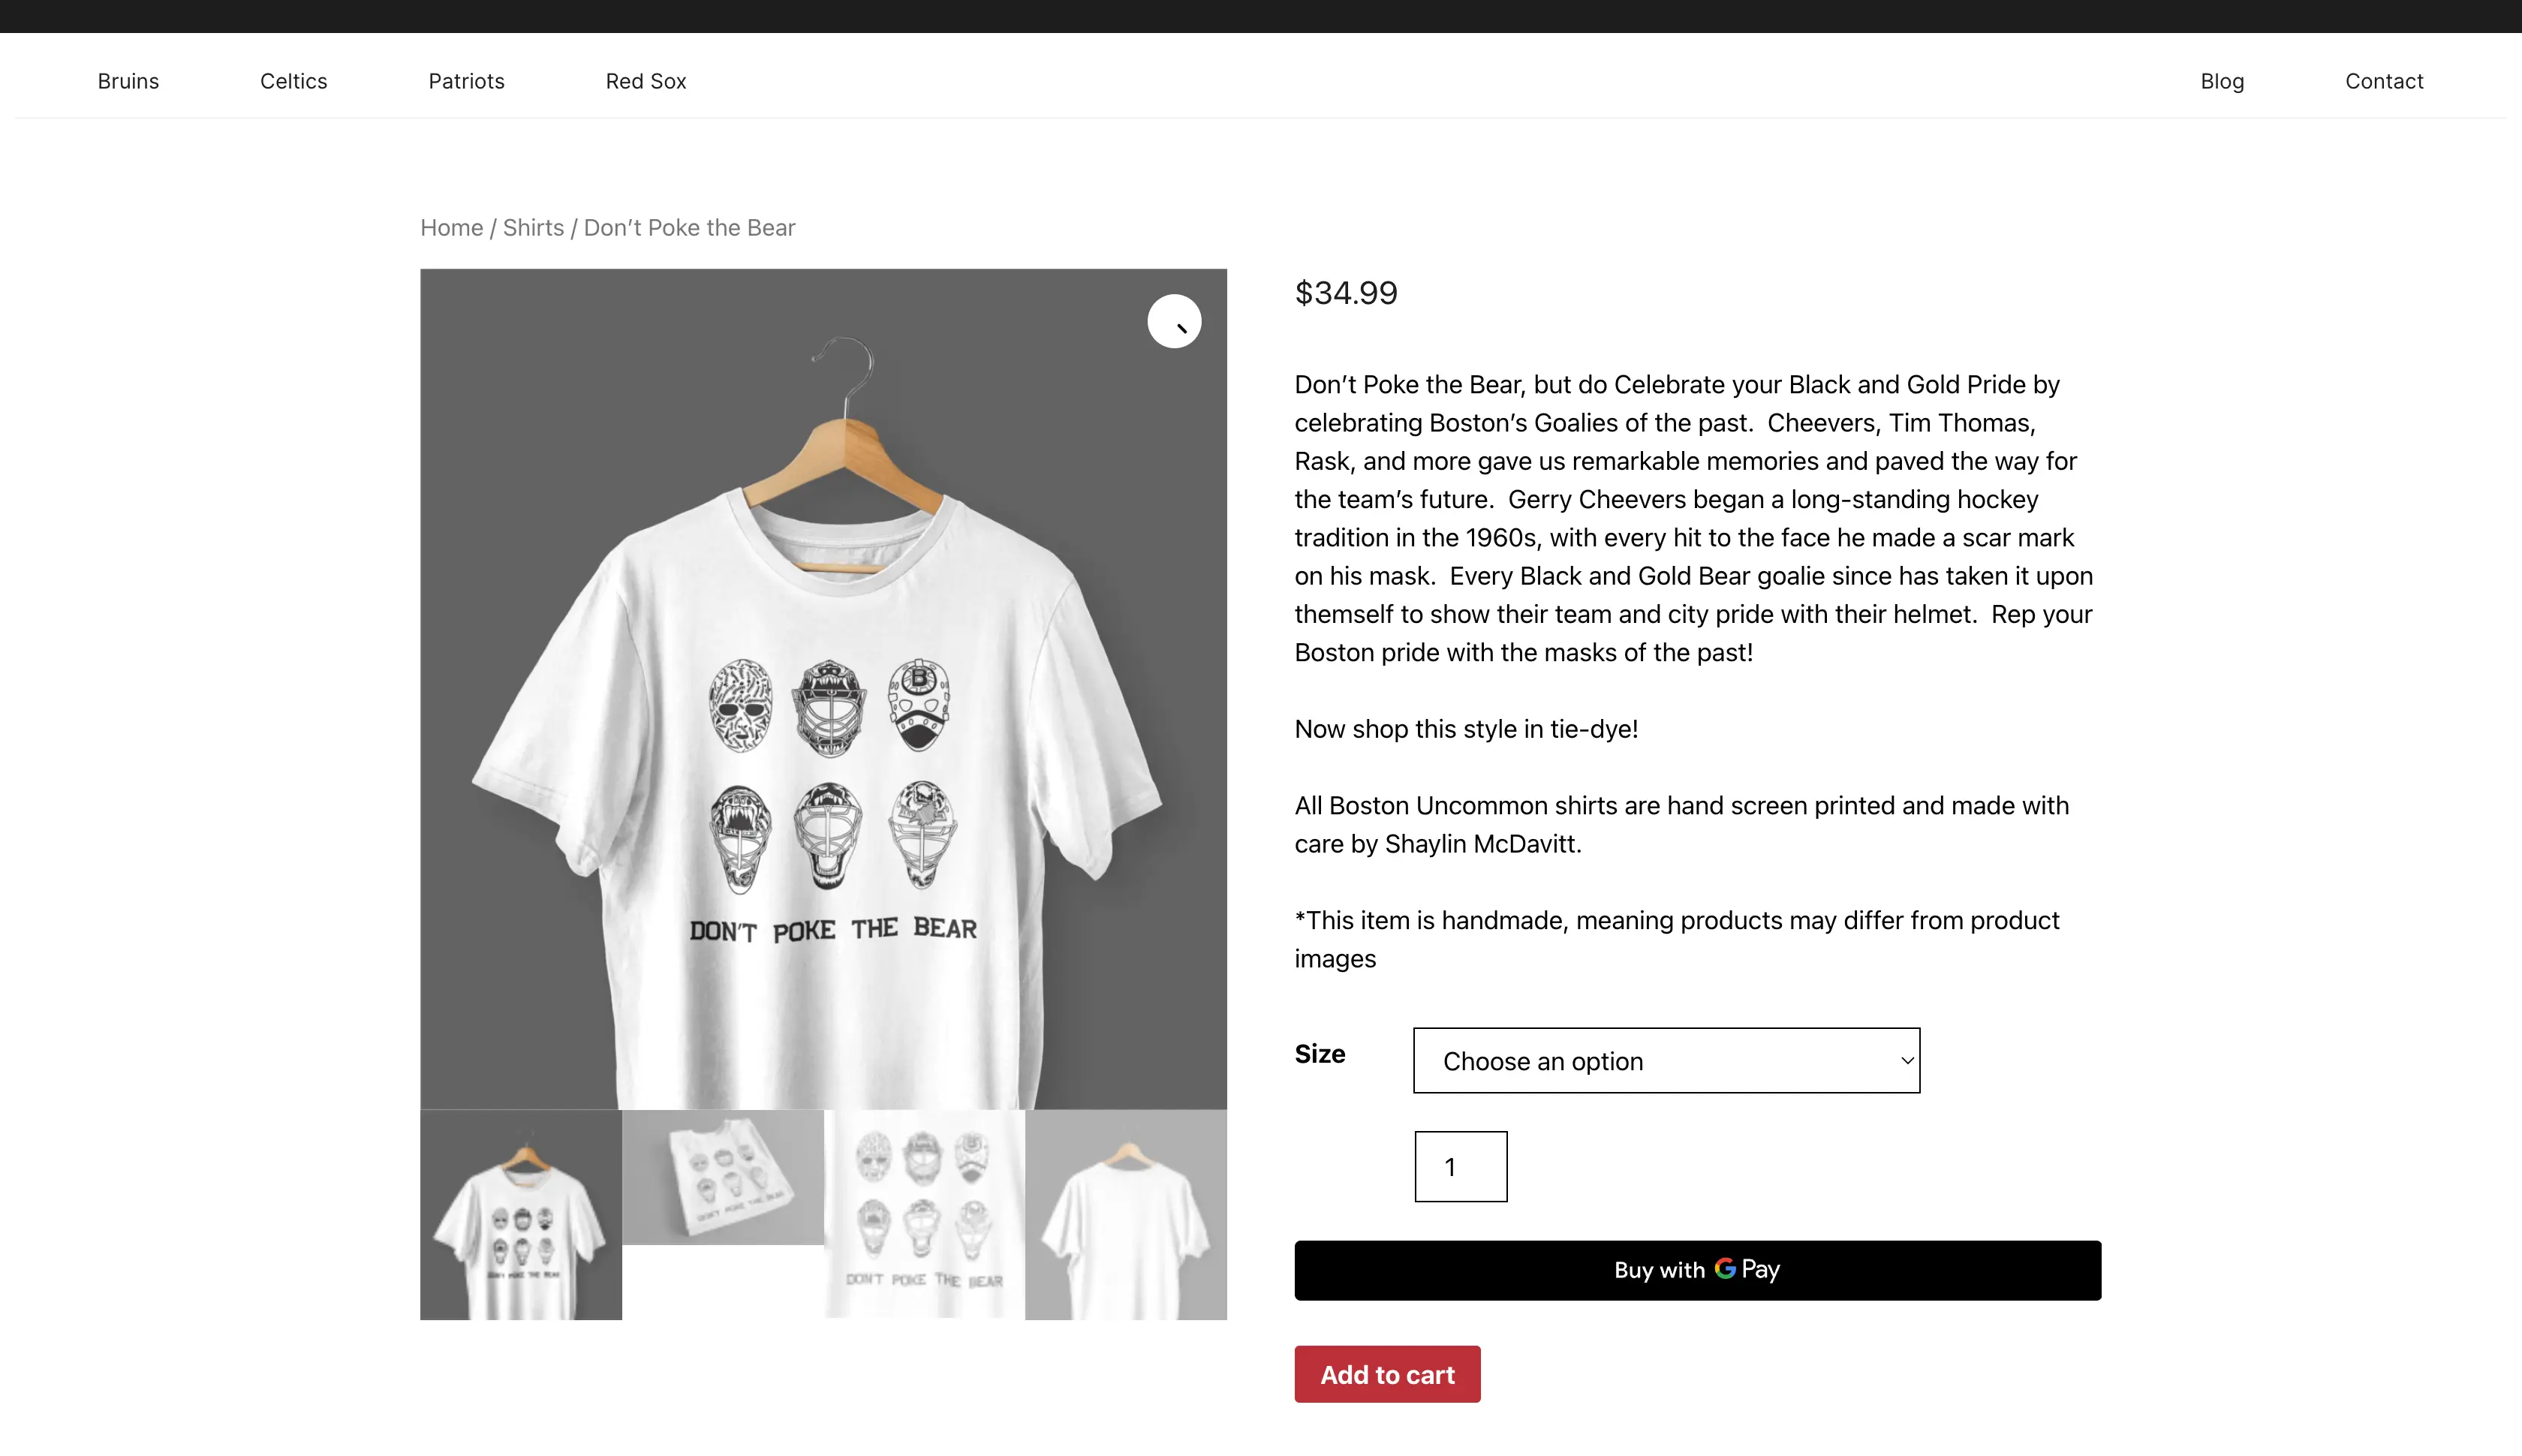Open the Shirts breadcrumb link

[533, 227]
